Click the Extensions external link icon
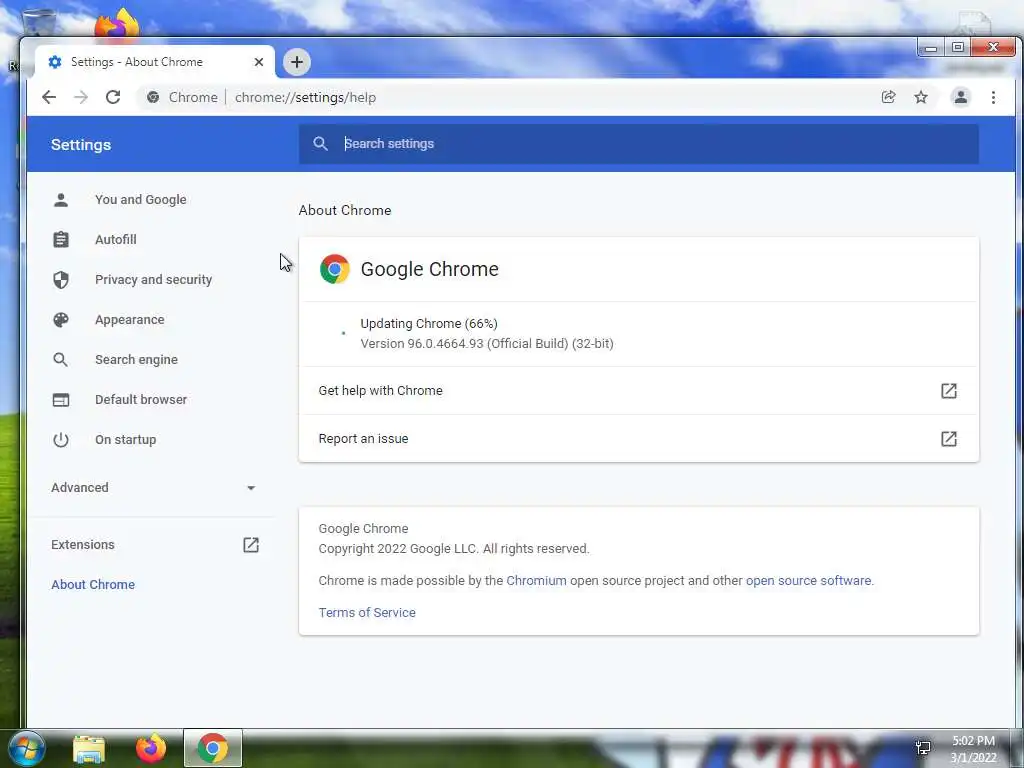1024x768 pixels. point(251,545)
